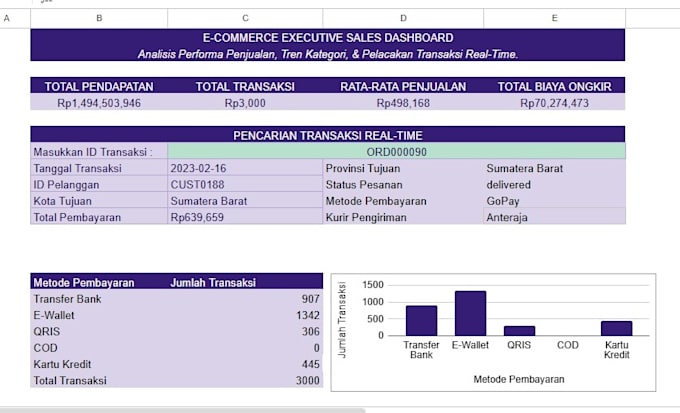Image resolution: width=680 pixels, height=413 pixels.
Task: Click the Status Pesanan label
Action: pyautogui.click(x=364, y=185)
